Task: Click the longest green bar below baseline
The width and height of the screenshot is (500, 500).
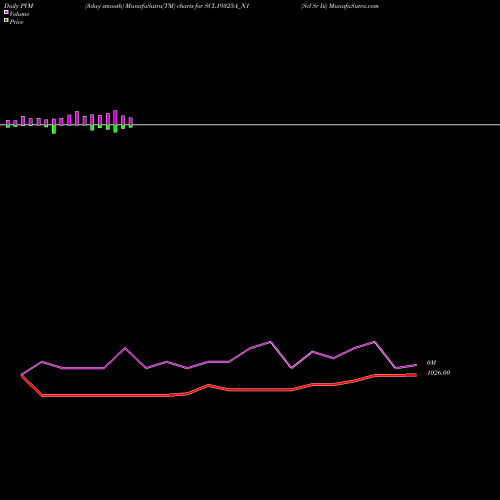Action: click(54, 129)
